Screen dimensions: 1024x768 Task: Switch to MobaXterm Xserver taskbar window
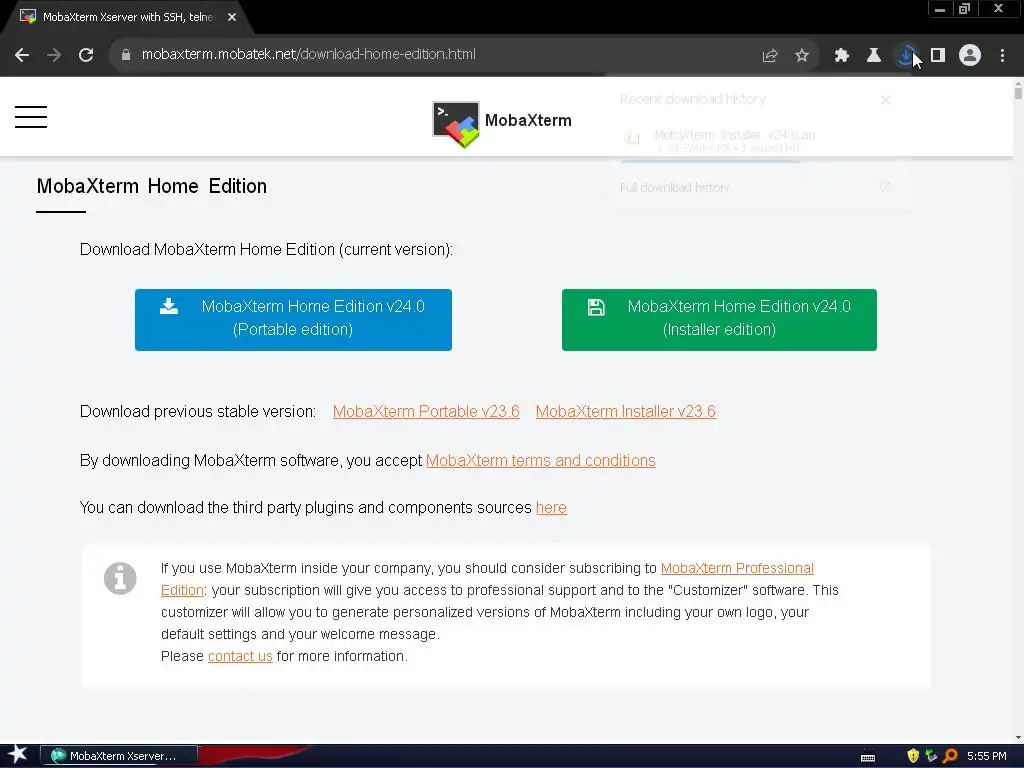119,756
